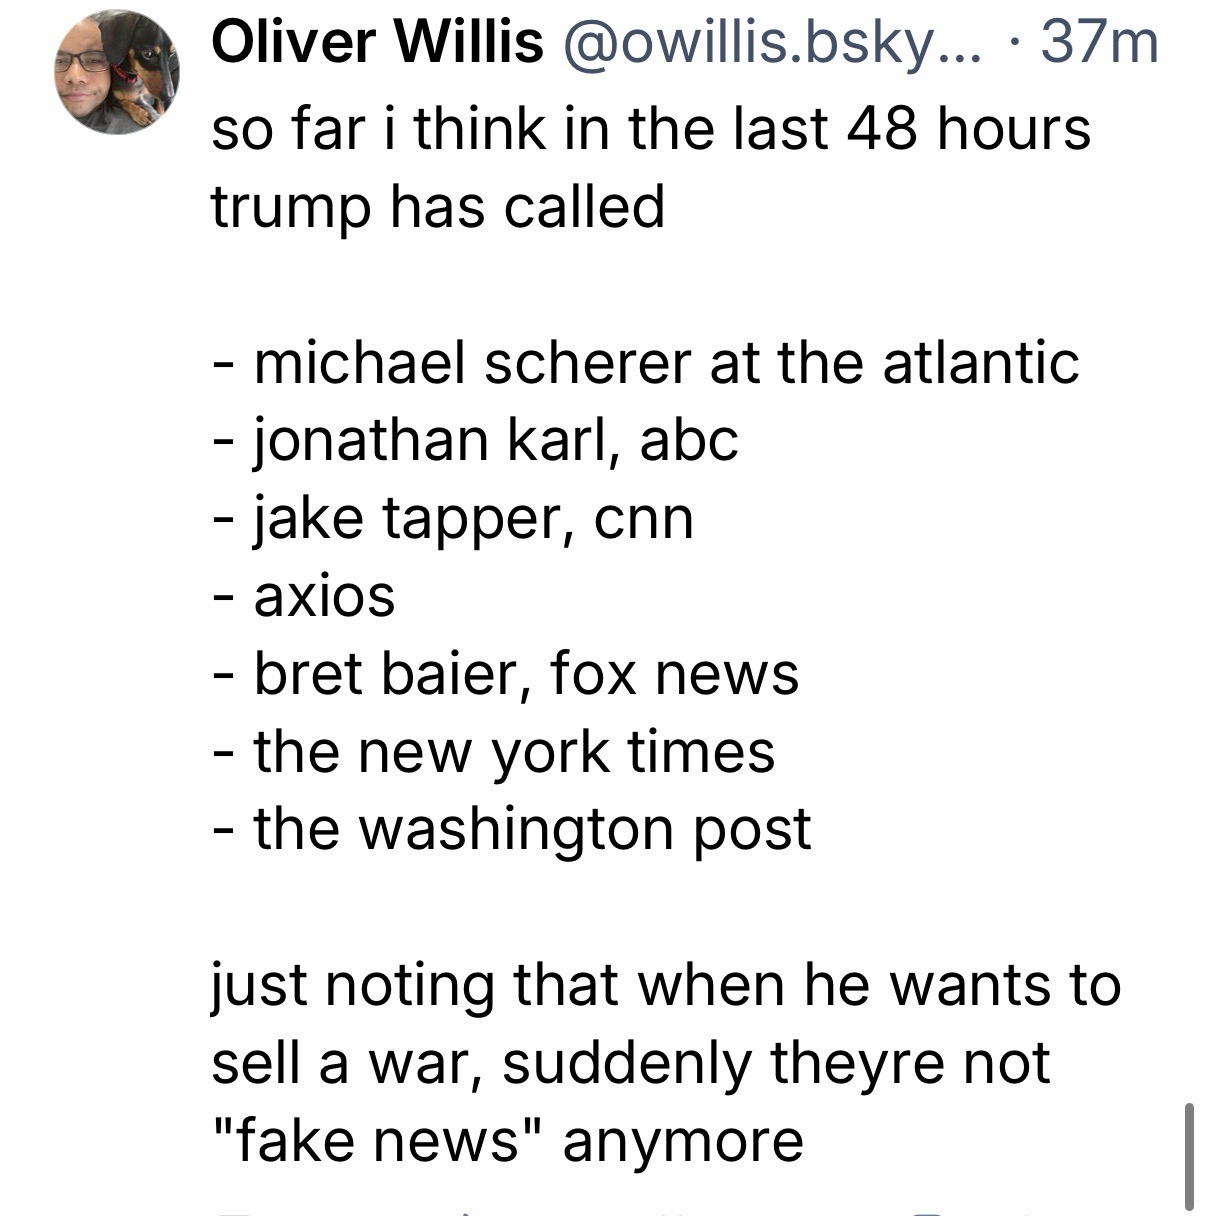Click the "so far i think" opening line

point(650,129)
